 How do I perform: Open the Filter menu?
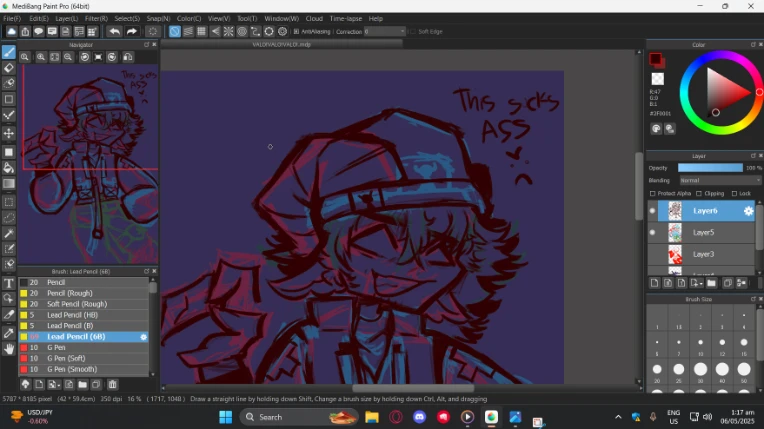pyautogui.click(x=96, y=19)
